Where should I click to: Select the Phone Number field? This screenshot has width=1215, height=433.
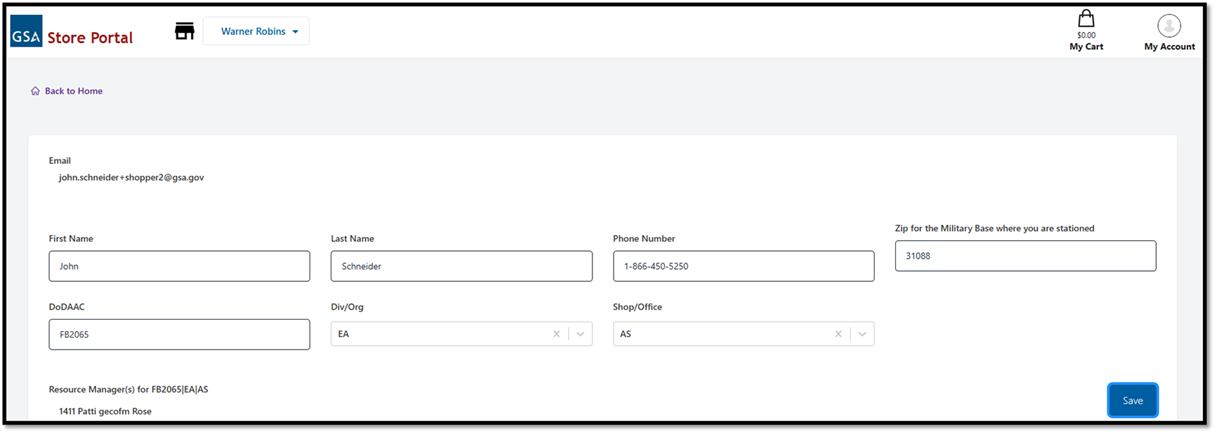pos(743,266)
